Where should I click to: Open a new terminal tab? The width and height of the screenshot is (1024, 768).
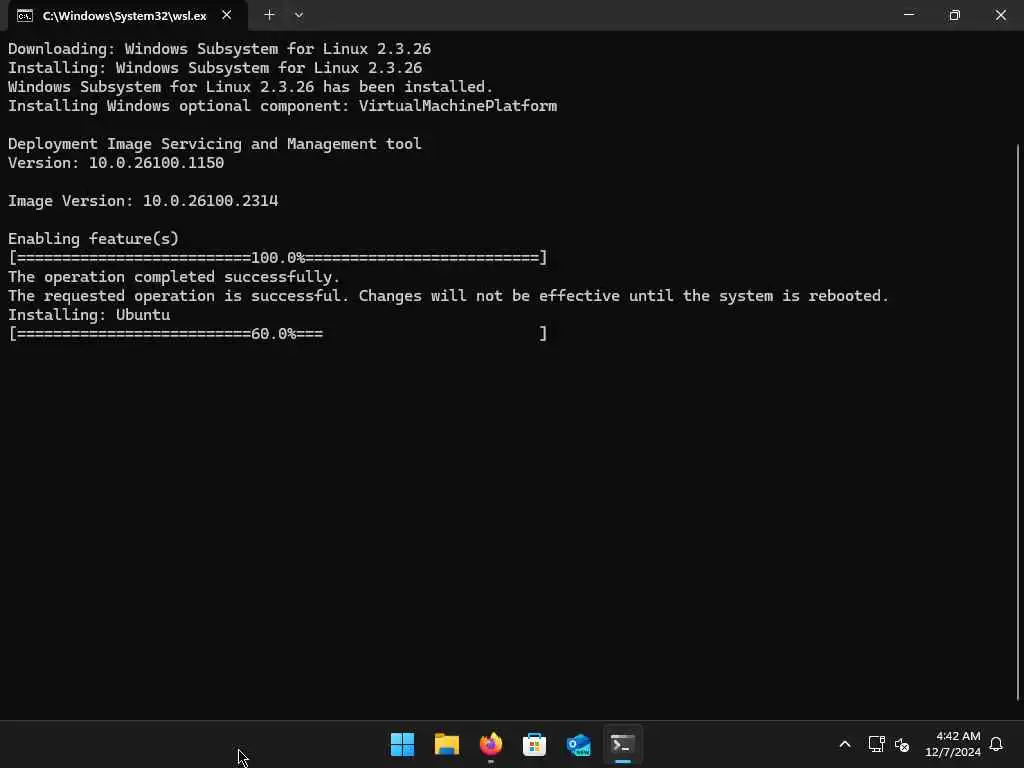269,15
